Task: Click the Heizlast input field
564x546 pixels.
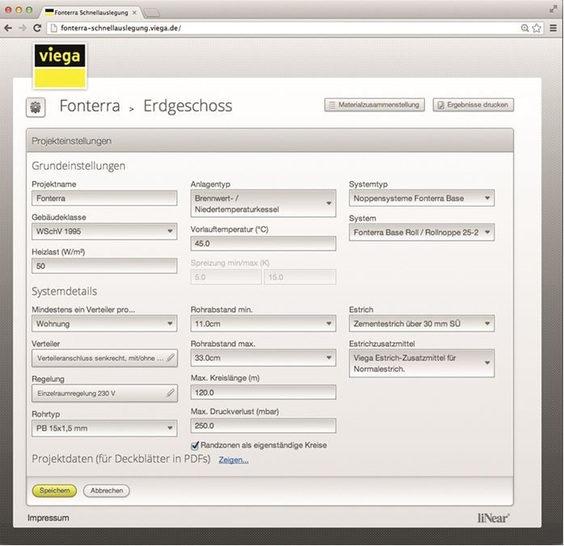Action: (x=104, y=266)
